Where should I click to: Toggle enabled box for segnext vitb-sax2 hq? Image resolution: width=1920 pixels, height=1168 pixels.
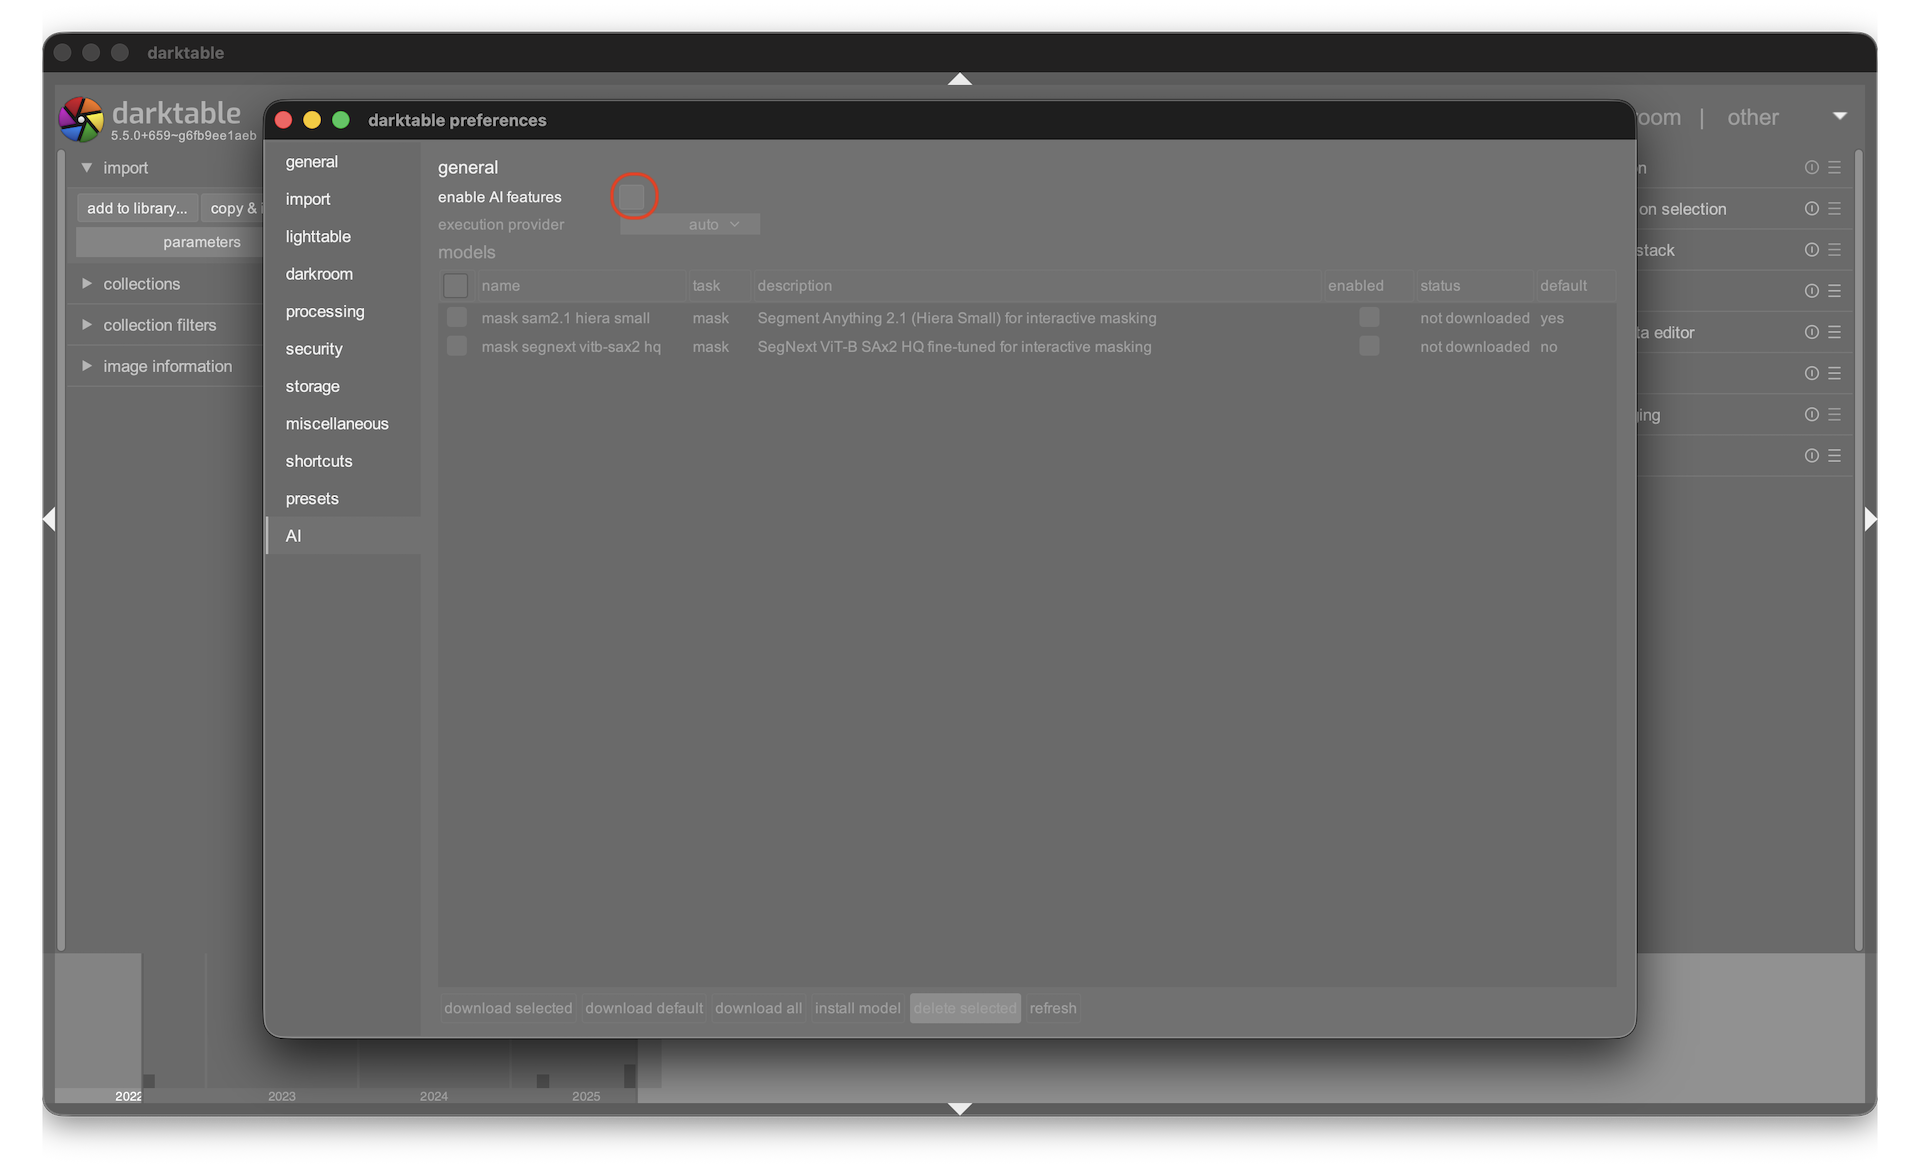[1369, 346]
